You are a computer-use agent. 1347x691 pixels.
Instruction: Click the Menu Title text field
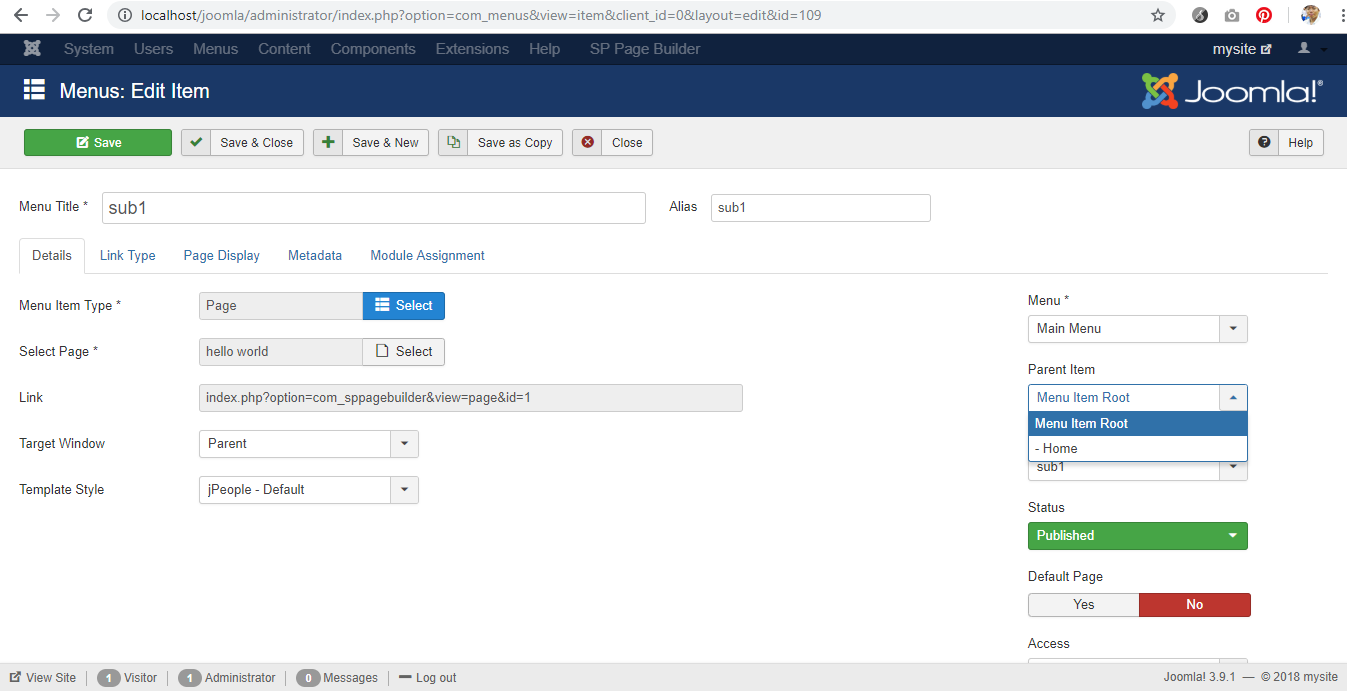click(x=374, y=208)
